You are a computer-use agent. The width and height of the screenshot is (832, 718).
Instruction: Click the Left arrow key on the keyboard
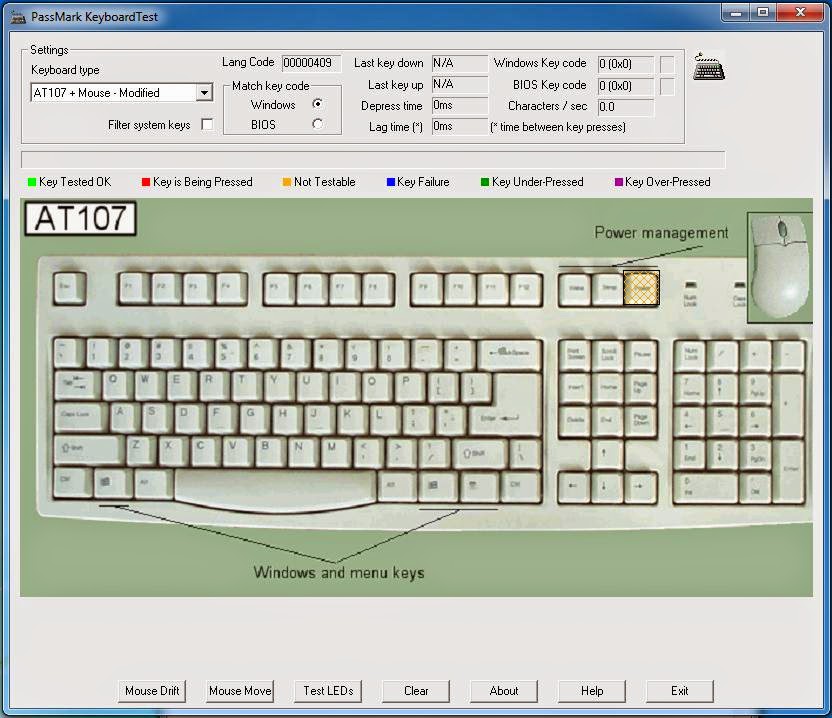[x=575, y=487]
